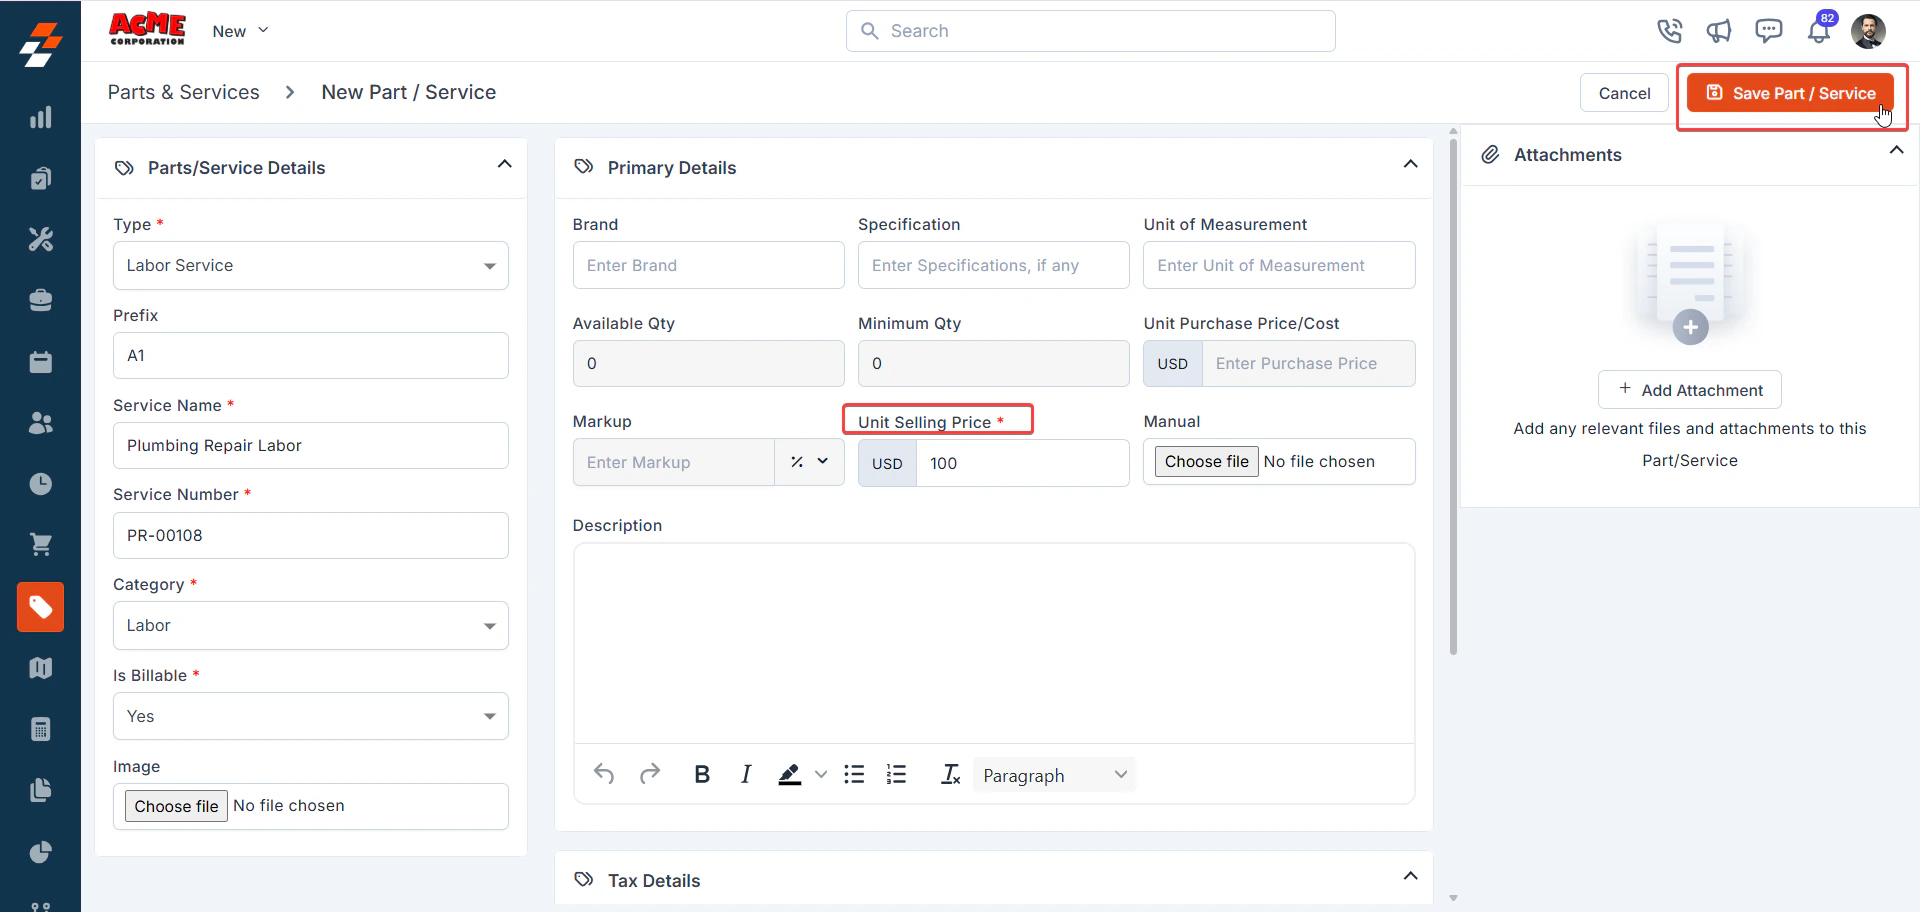Click the attachment plus circle illustration
1920x912 pixels.
1690,327
